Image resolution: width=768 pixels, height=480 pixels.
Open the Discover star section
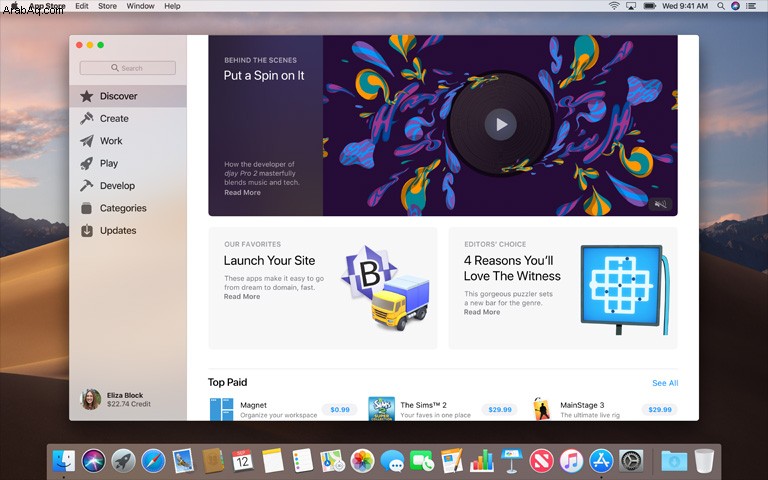(x=128, y=96)
